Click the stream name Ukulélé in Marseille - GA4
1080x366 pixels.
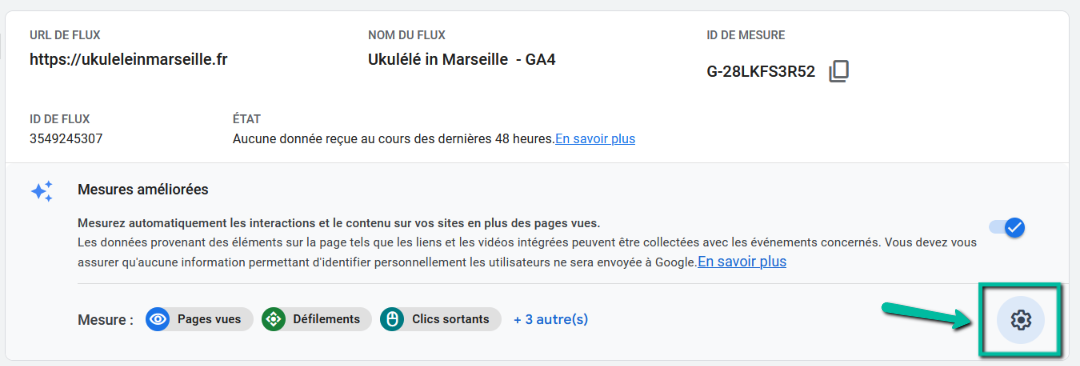[461, 60]
